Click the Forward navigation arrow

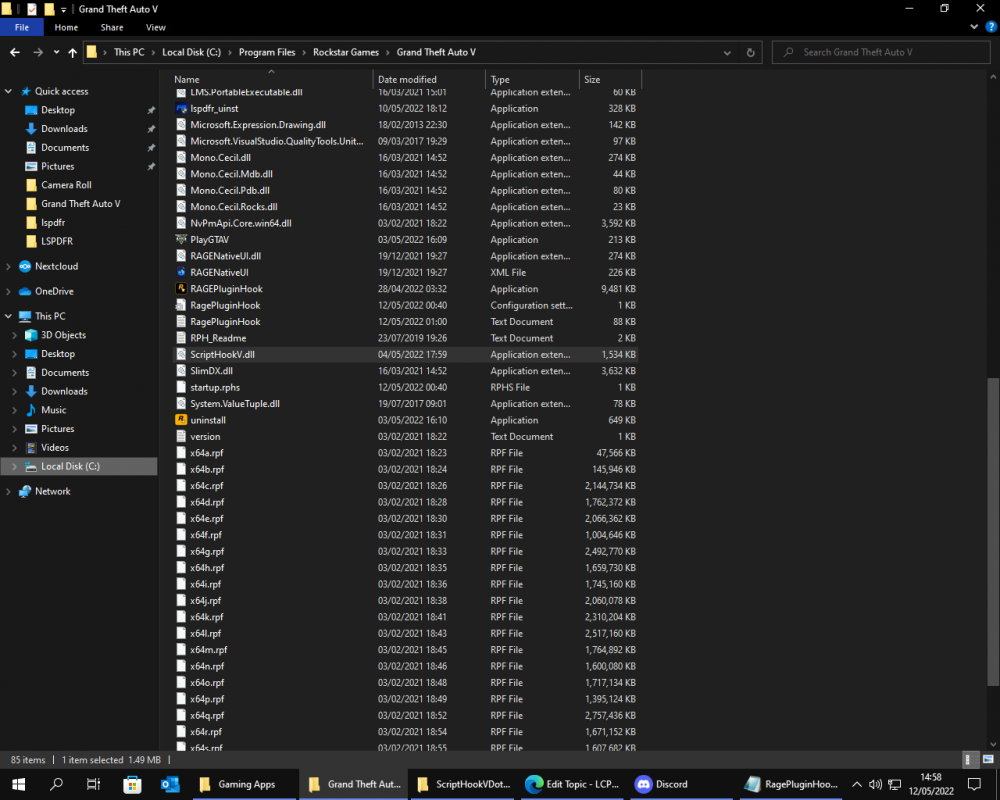coord(38,52)
